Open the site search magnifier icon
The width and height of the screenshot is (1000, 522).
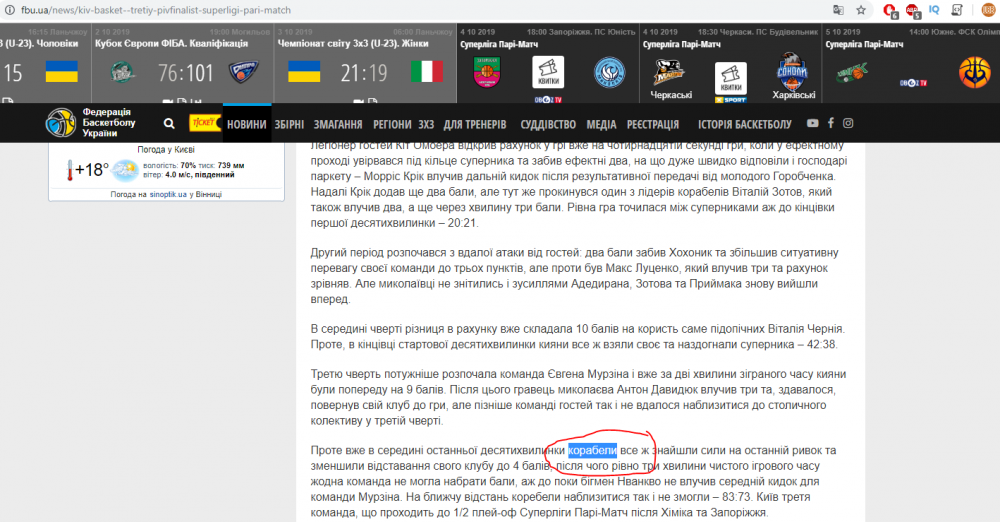(169, 124)
